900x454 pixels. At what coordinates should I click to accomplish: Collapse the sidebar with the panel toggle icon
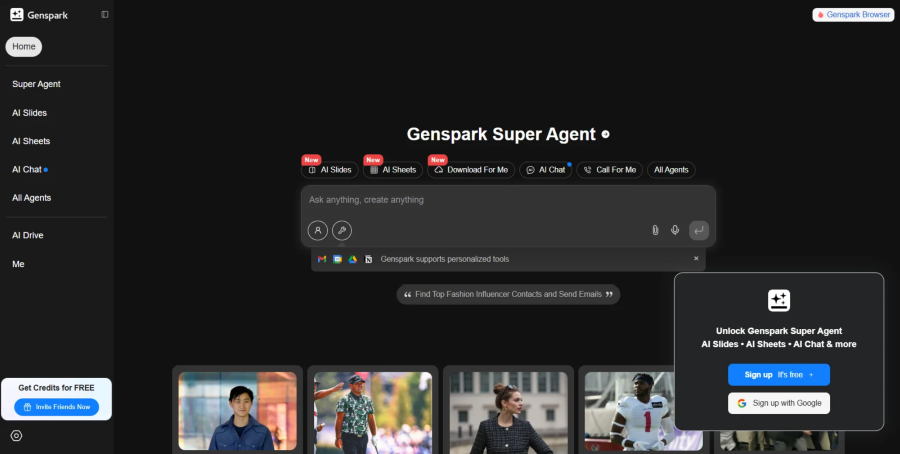point(104,14)
